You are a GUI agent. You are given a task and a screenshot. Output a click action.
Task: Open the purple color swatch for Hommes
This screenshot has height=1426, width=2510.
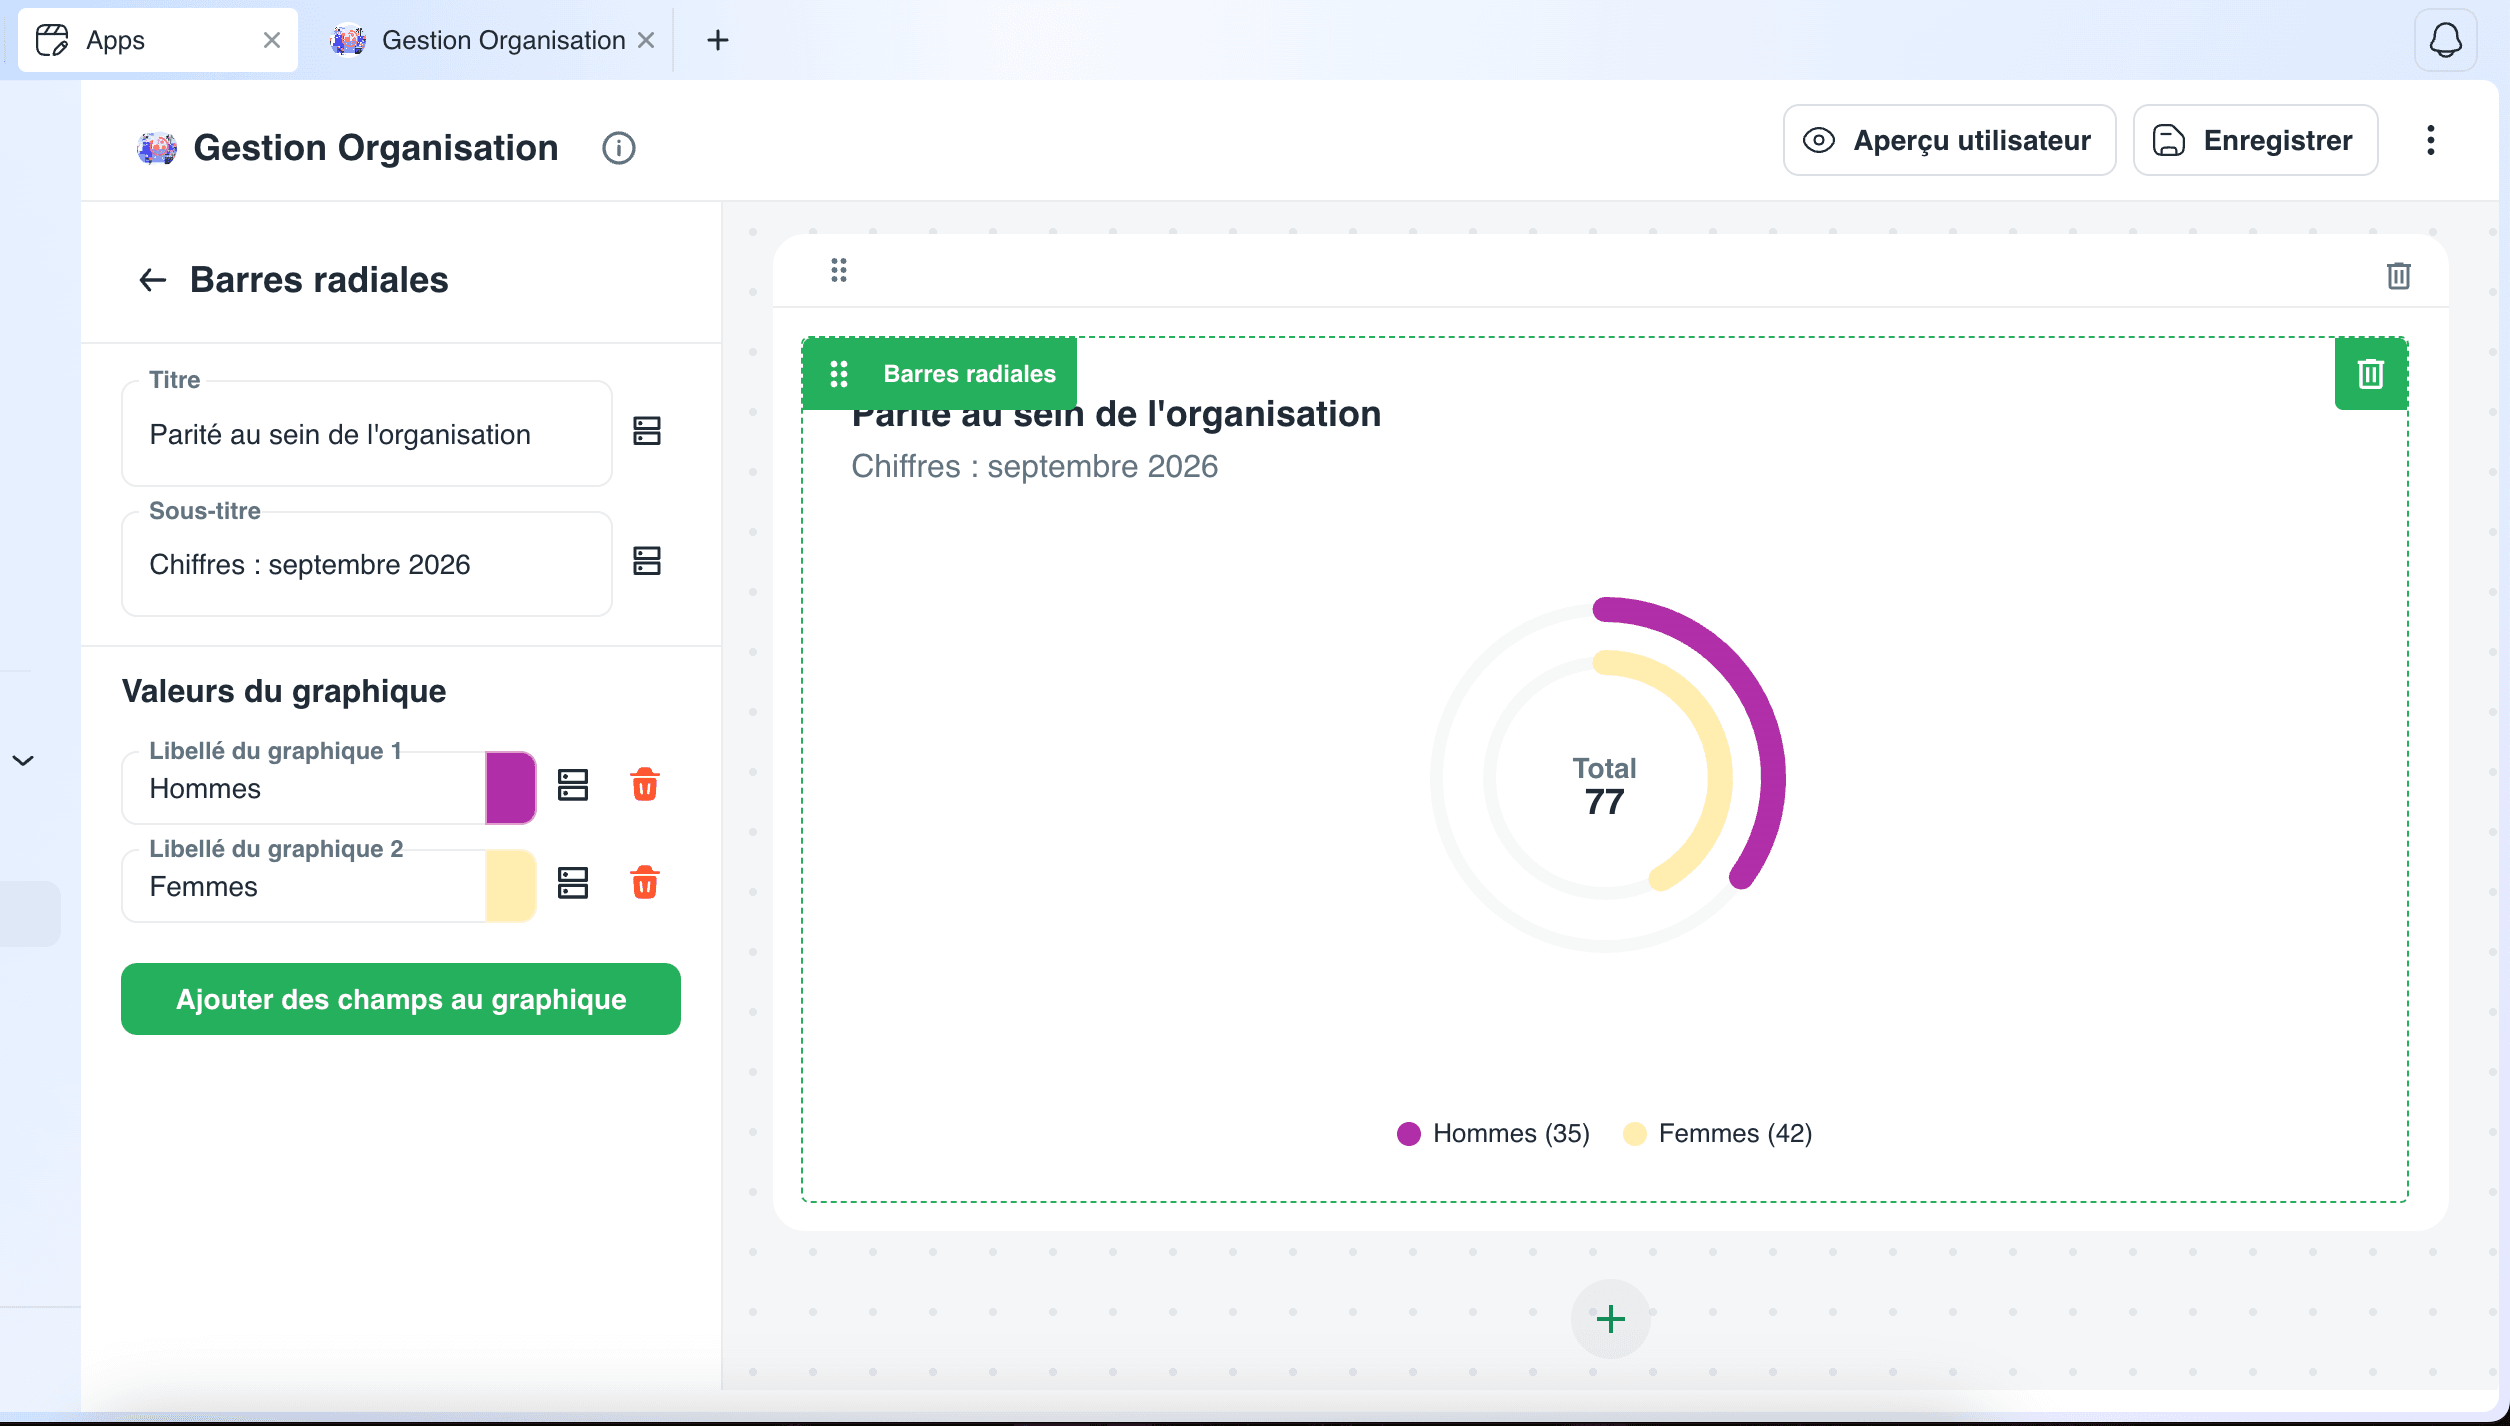pos(511,788)
